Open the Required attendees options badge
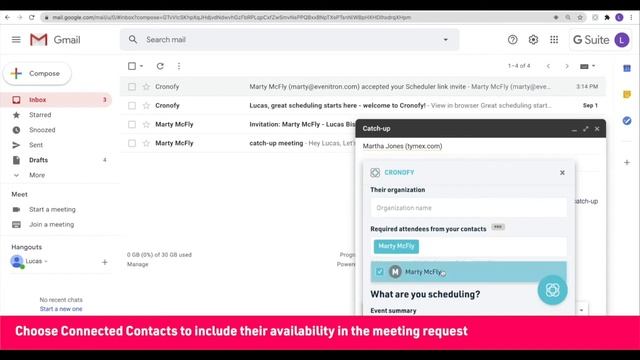 click(498, 227)
